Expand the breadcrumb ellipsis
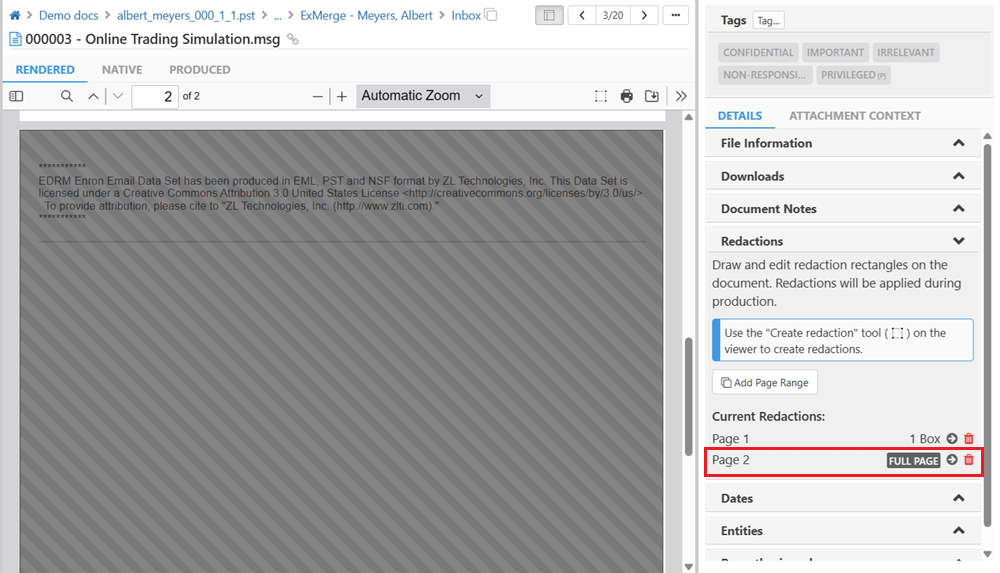Image resolution: width=1000 pixels, height=573 pixels. point(277,15)
